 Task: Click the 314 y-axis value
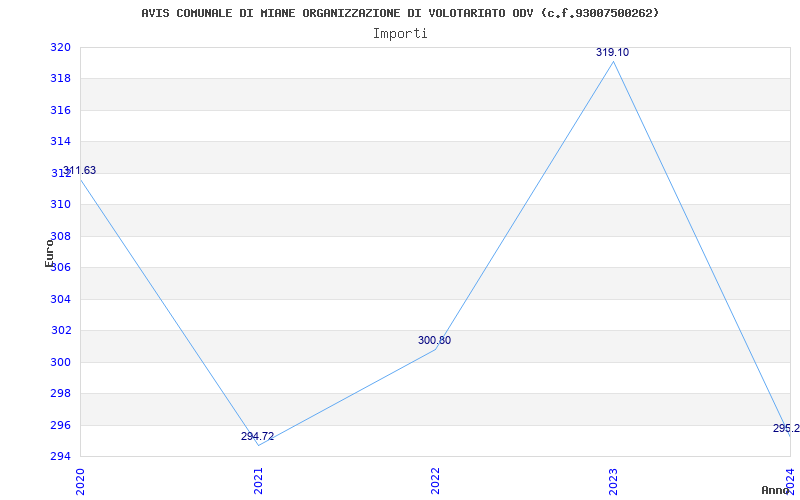[60, 141]
